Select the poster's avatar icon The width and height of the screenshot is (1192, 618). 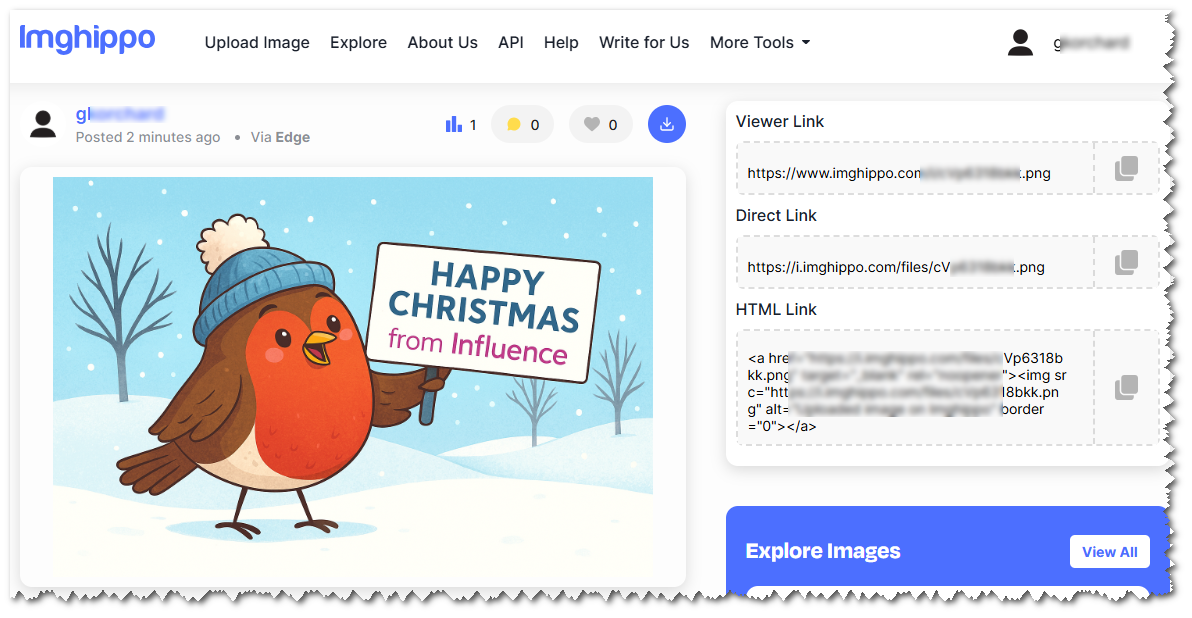(x=43, y=124)
